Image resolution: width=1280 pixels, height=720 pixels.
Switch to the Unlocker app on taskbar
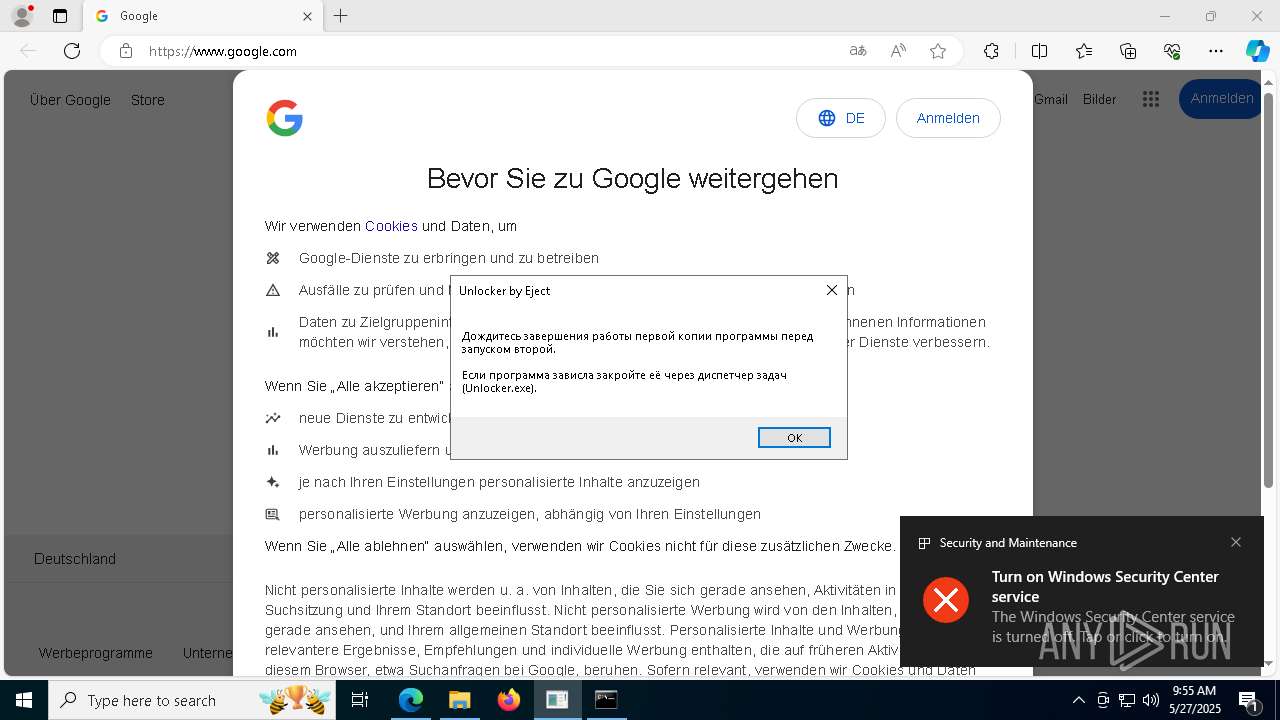[557, 700]
